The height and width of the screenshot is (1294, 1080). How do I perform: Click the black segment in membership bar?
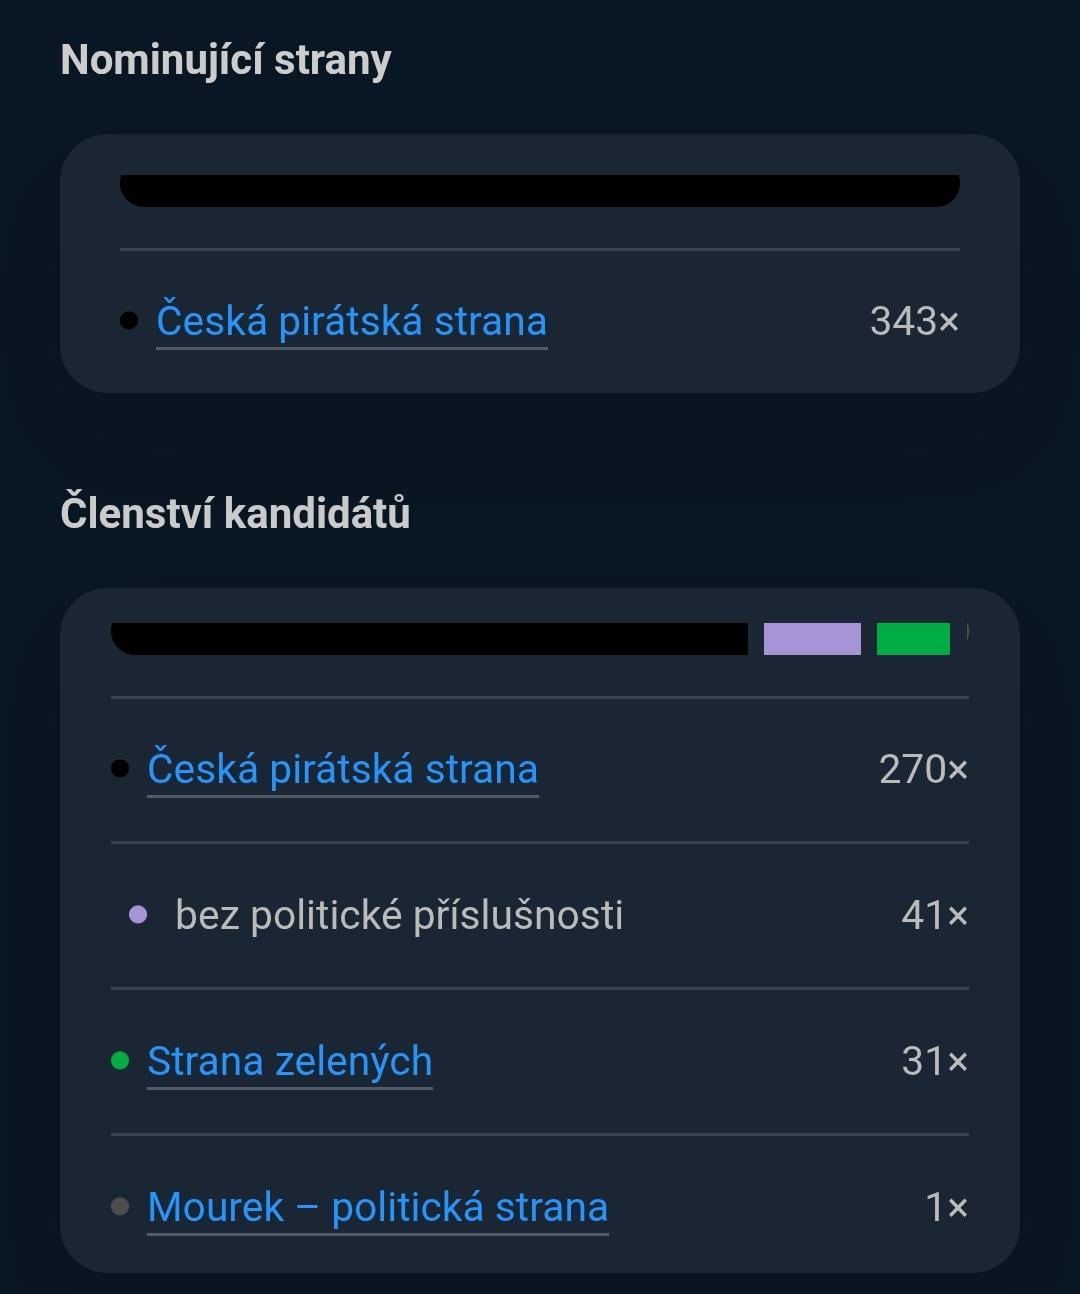[429, 639]
